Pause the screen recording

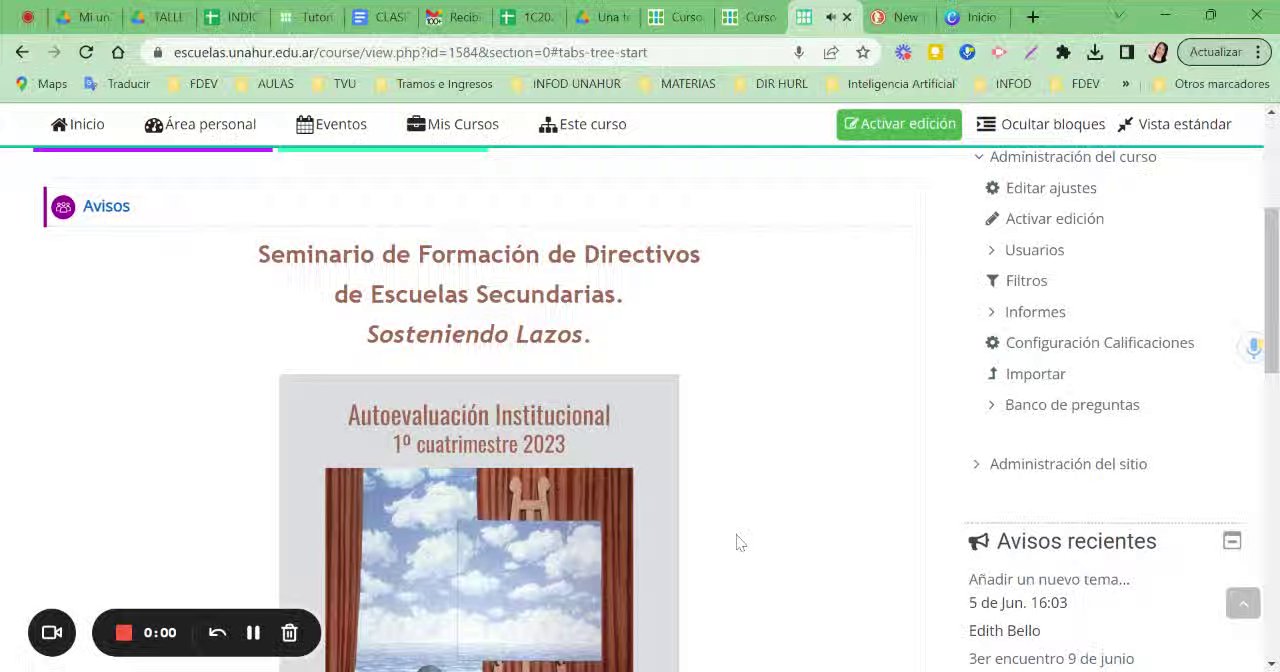point(253,632)
